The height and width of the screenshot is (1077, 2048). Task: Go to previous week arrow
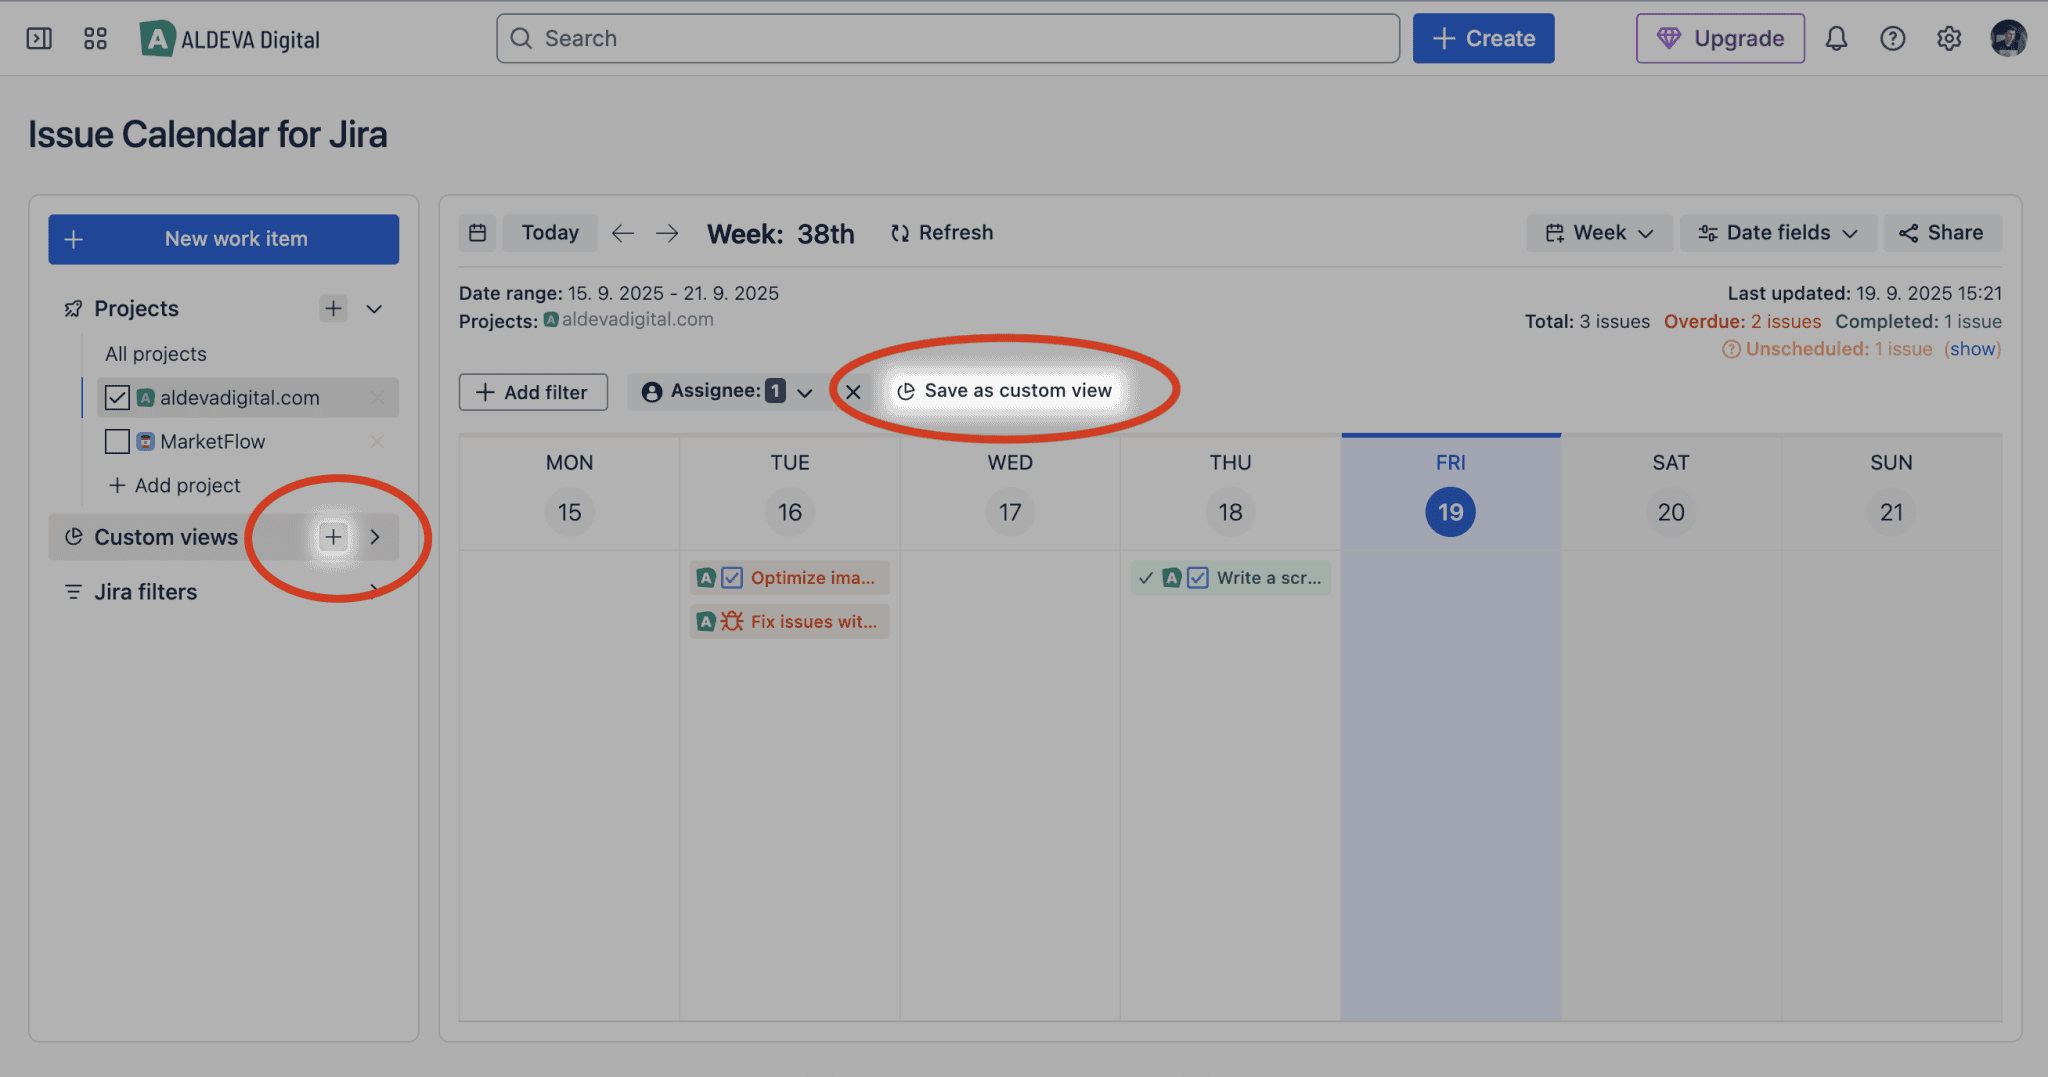pyautogui.click(x=622, y=233)
